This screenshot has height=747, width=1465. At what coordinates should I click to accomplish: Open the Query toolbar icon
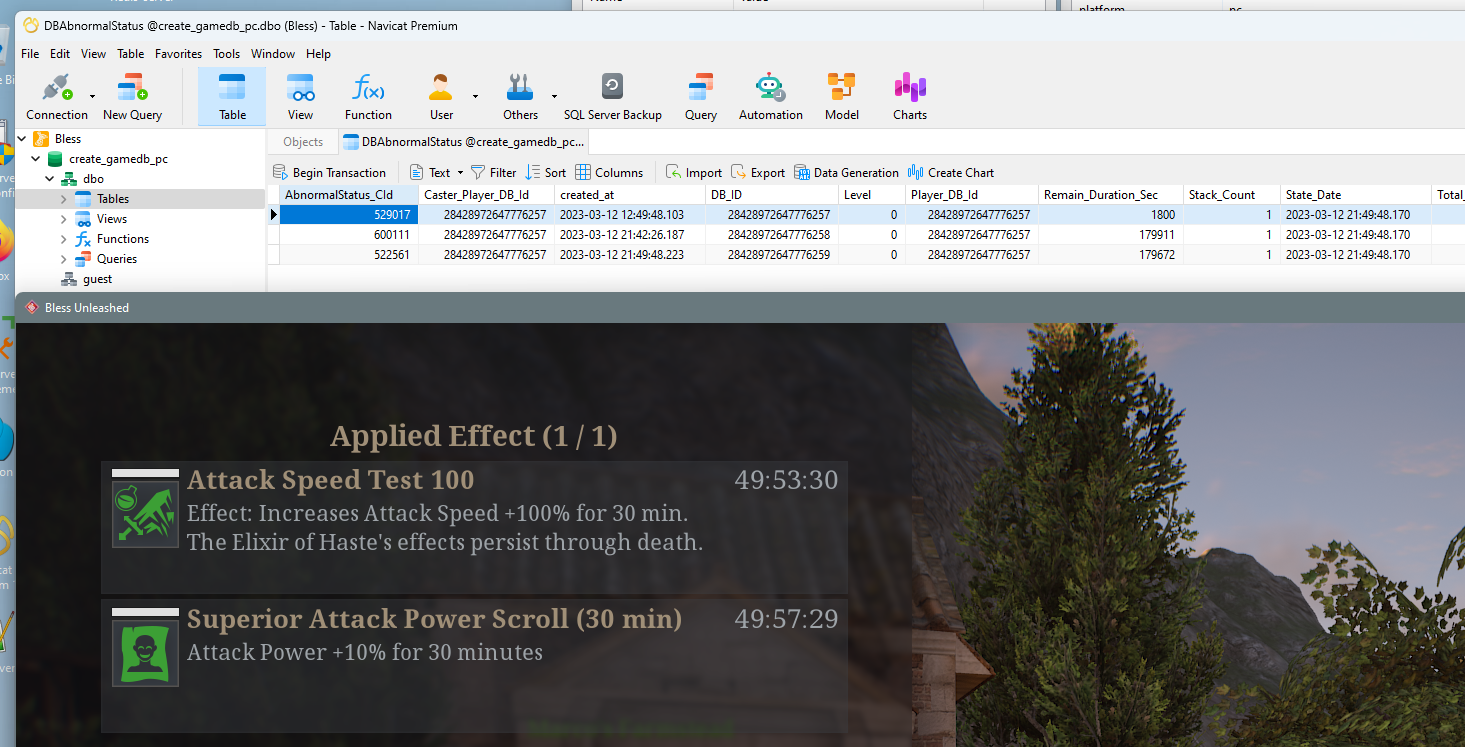701,97
